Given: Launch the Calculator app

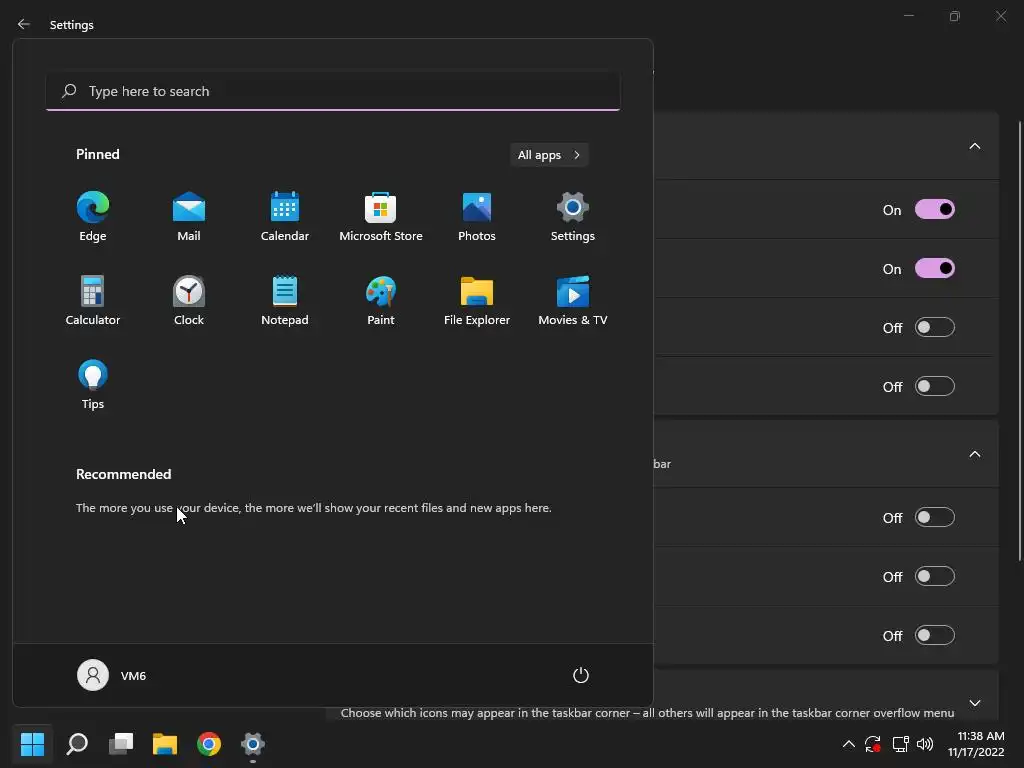Looking at the screenshot, I should point(93,300).
